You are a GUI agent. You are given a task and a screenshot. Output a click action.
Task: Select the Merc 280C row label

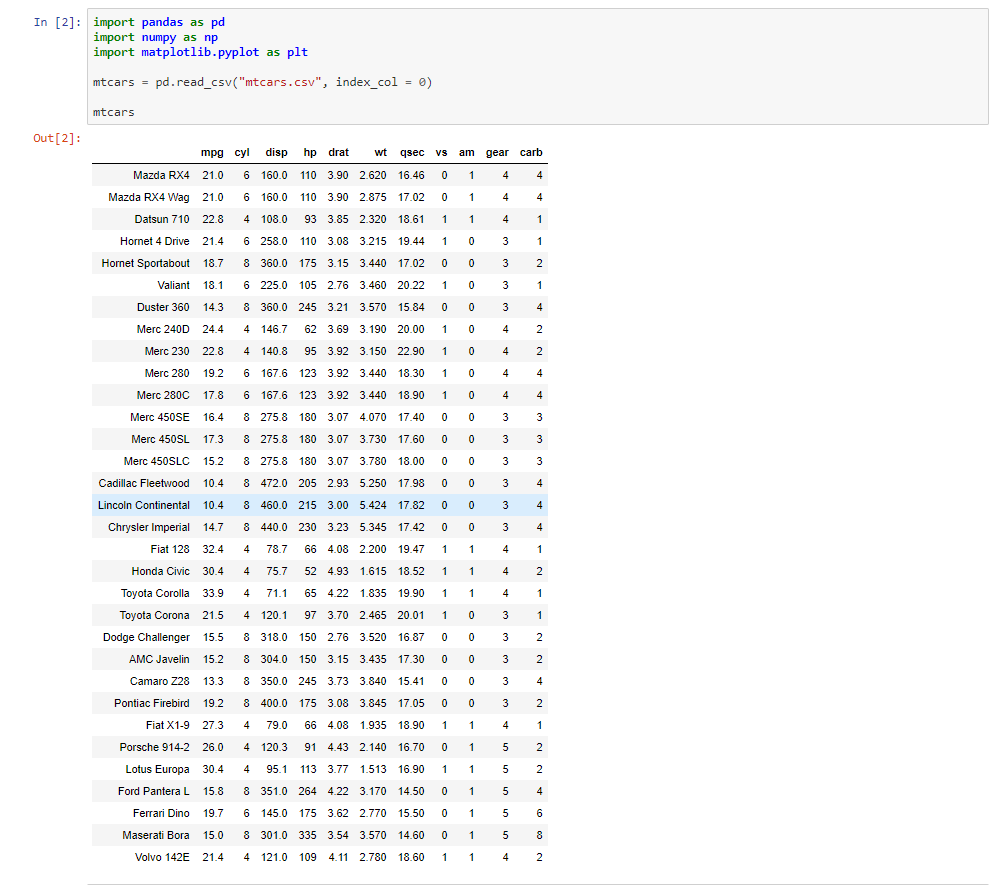(163, 395)
